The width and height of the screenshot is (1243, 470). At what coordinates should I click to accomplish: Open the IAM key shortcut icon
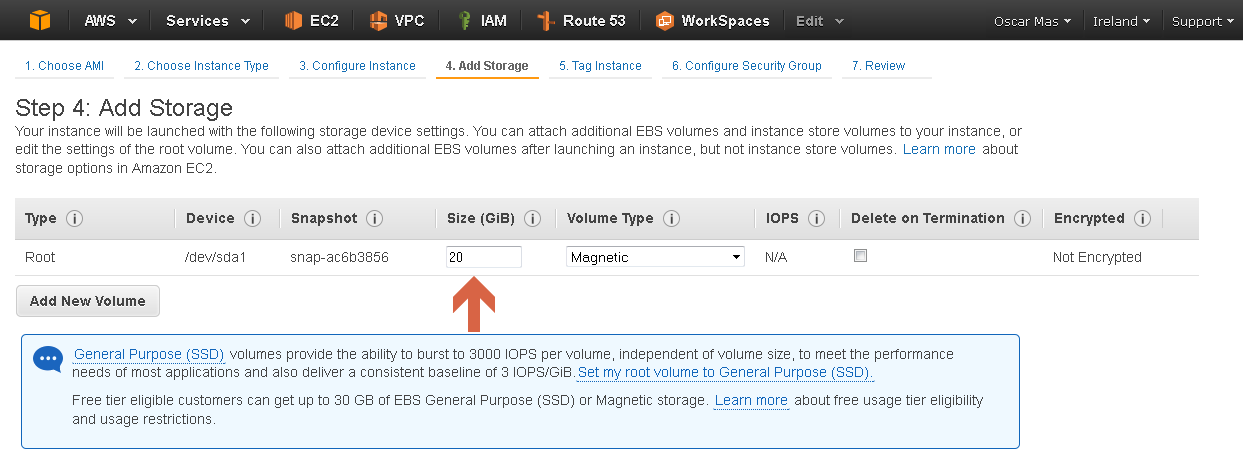[x=464, y=20]
